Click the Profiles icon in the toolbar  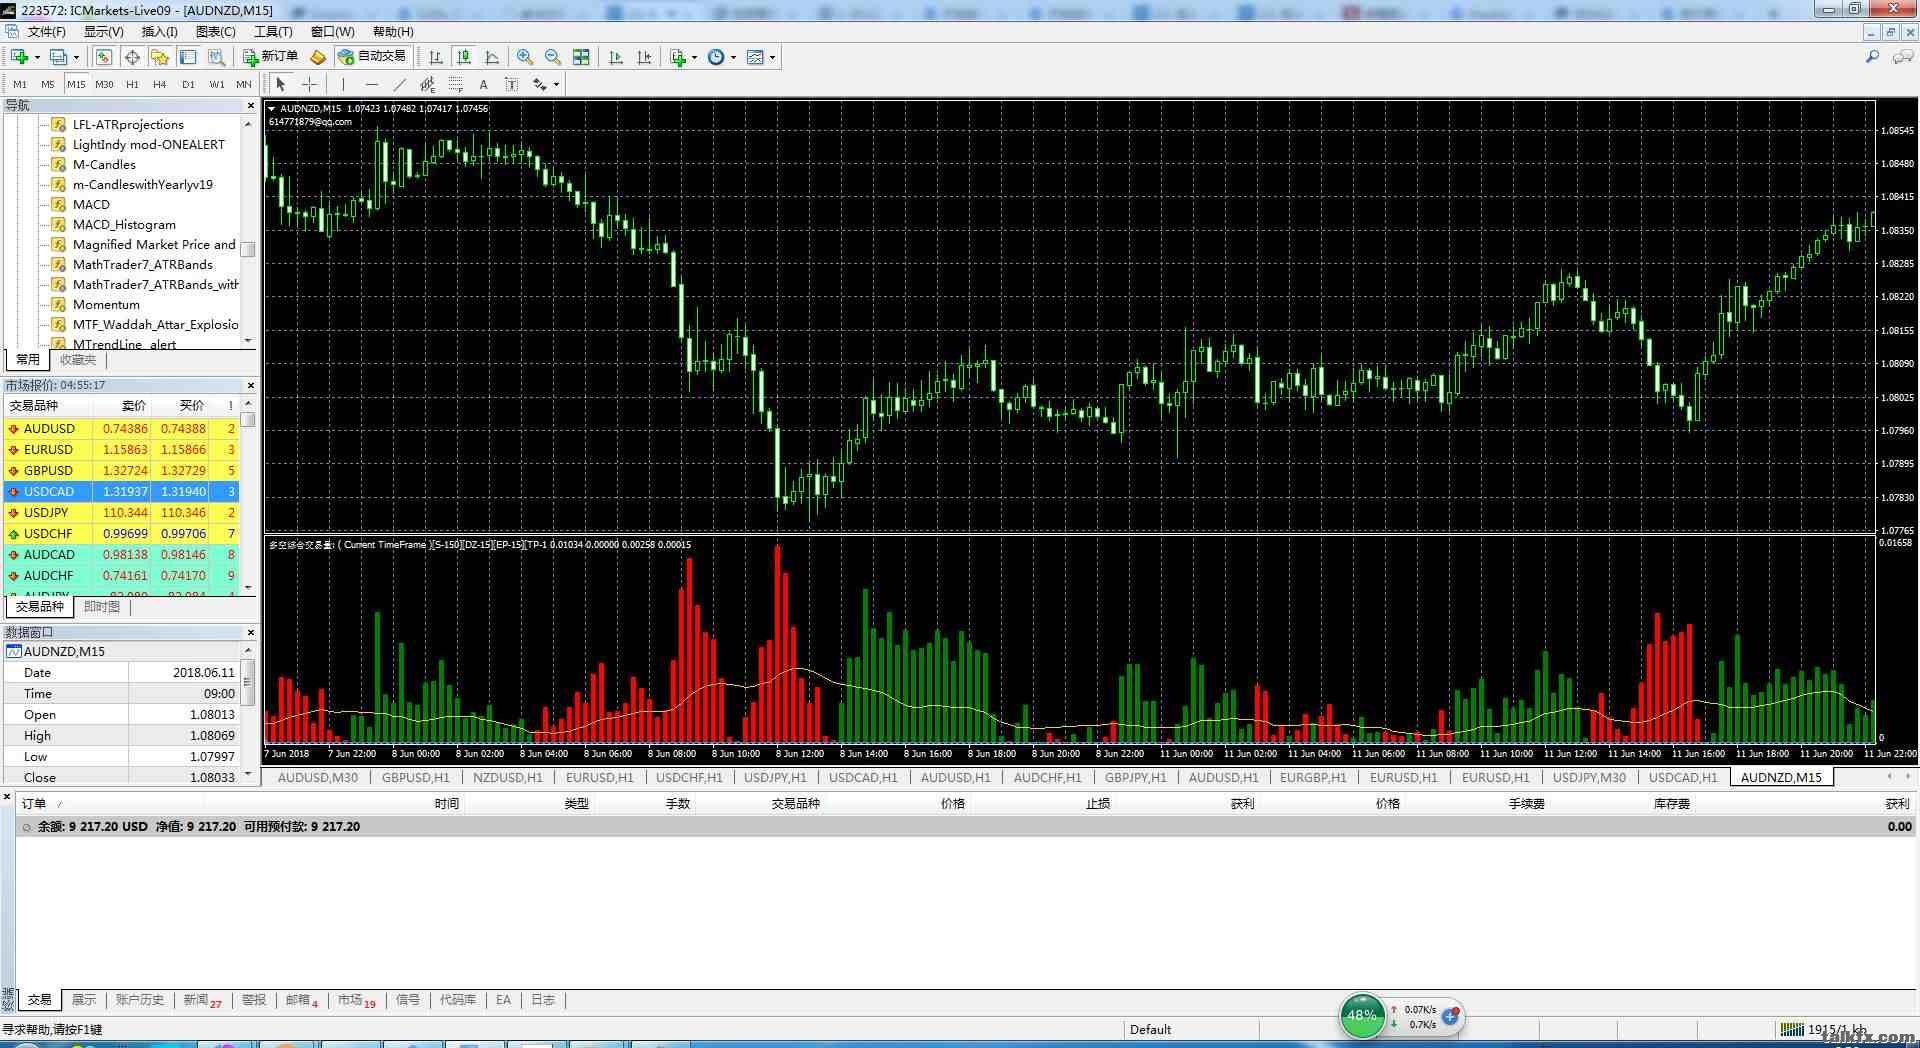point(58,57)
